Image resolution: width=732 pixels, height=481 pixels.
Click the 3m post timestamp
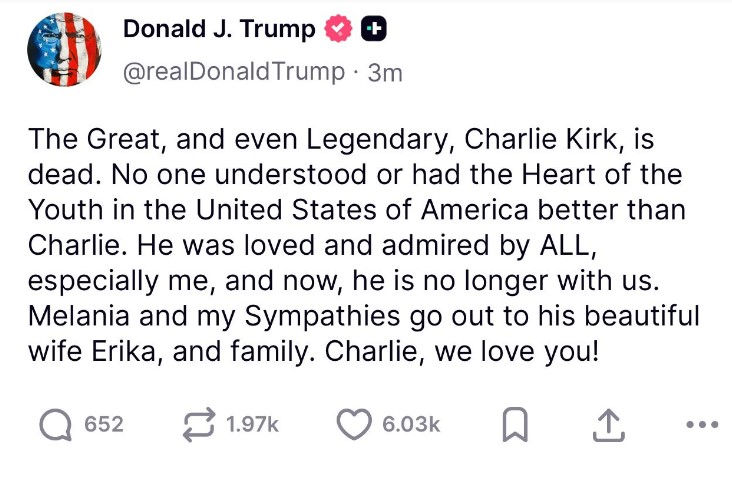click(x=385, y=73)
